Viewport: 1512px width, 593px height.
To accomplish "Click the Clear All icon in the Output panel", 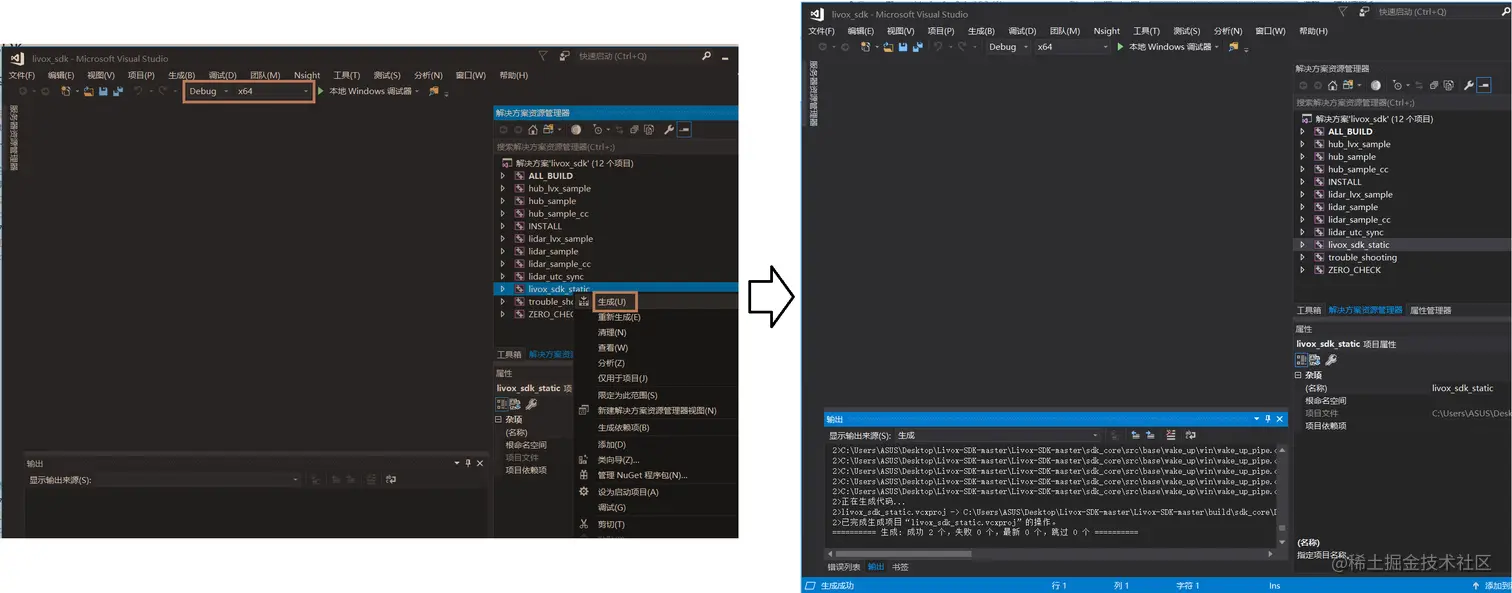I will point(1170,435).
